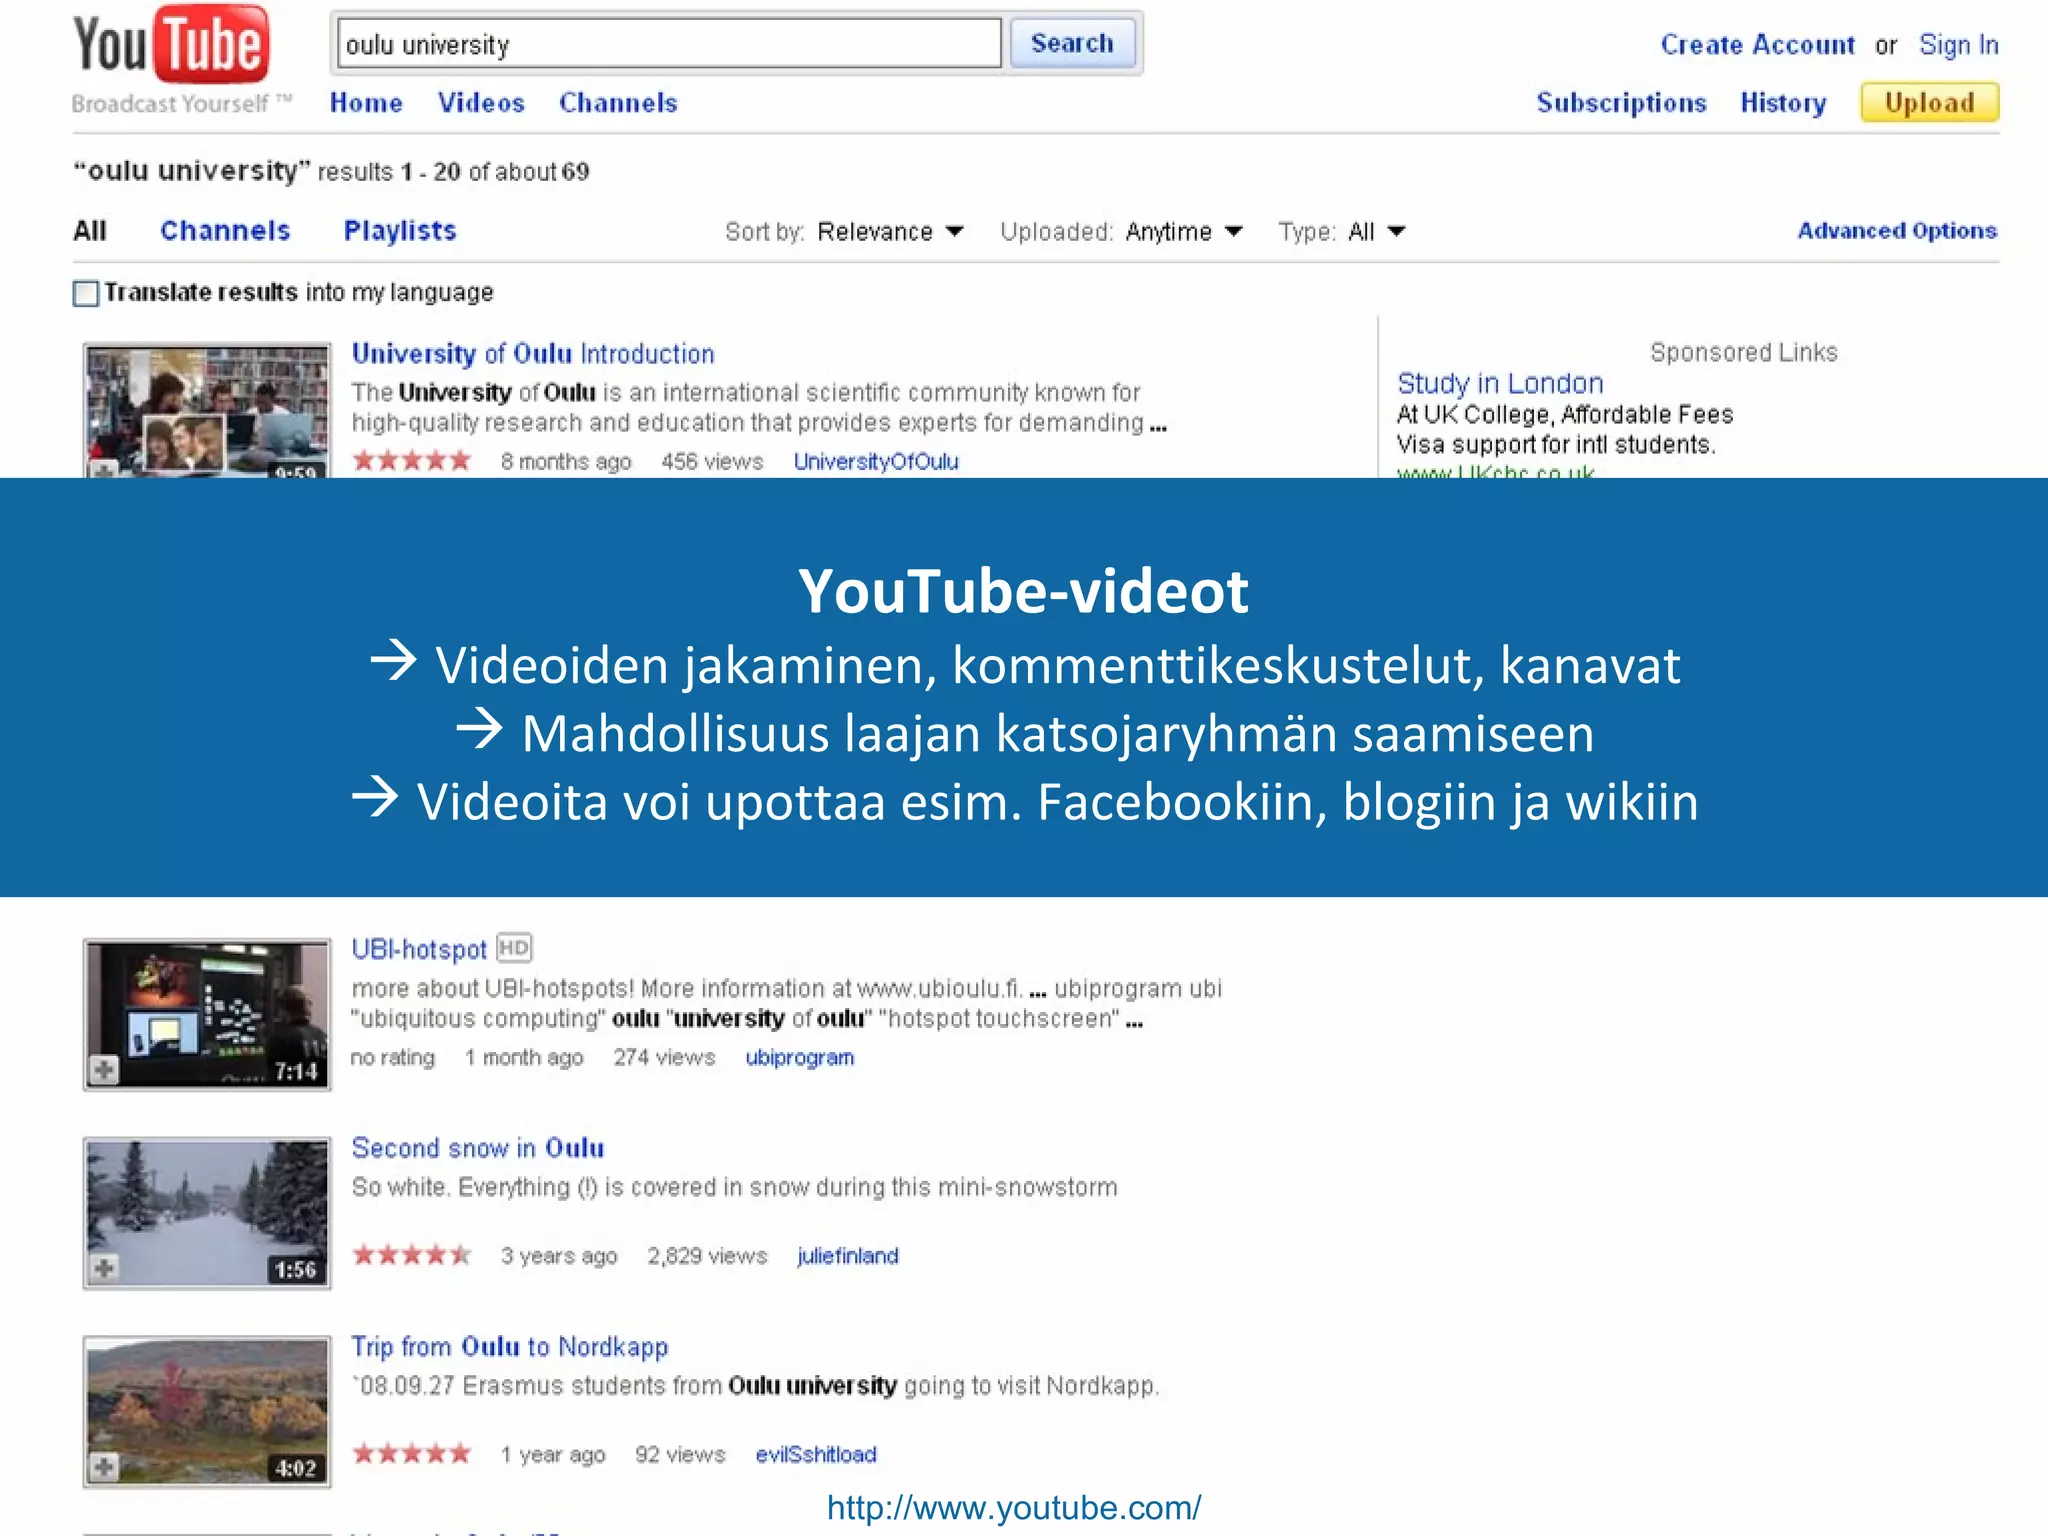Click 'results 1 - 20 of about 69' text
Viewport: 2048px width, 1536px height.
click(x=453, y=172)
